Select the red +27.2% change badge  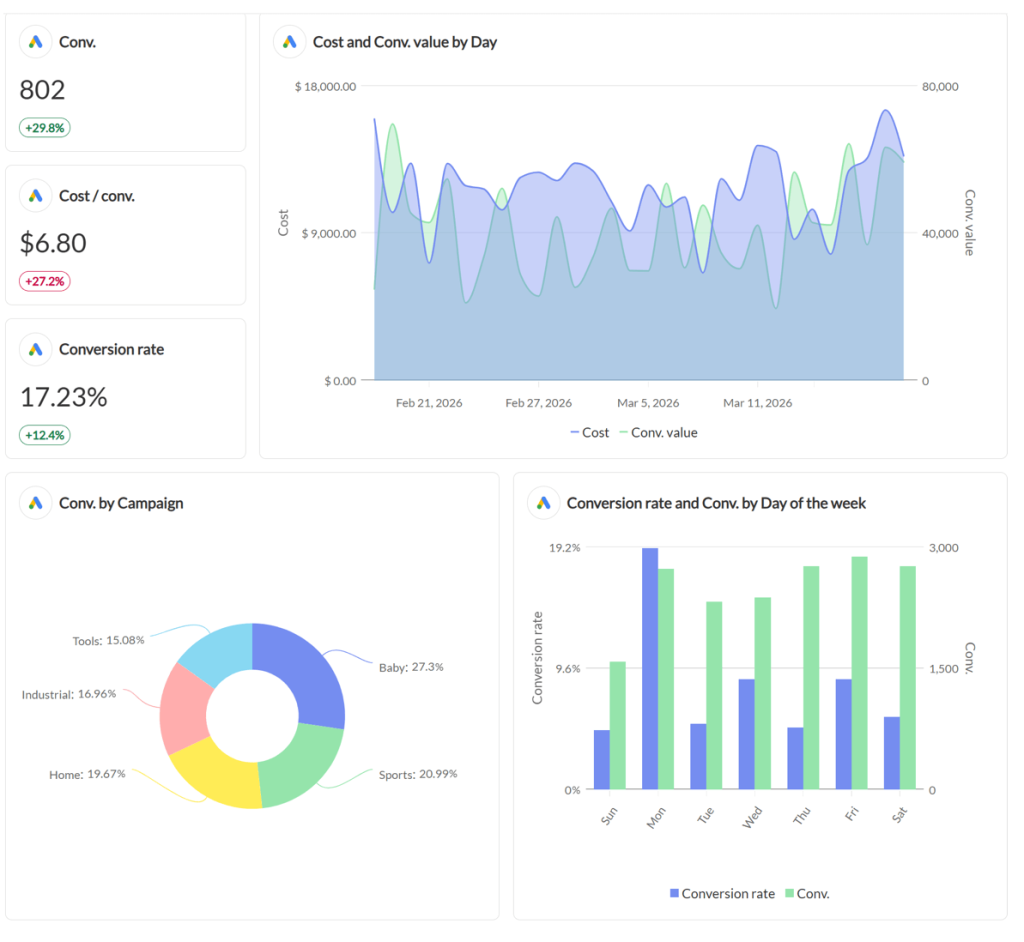[x=44, y=281]
